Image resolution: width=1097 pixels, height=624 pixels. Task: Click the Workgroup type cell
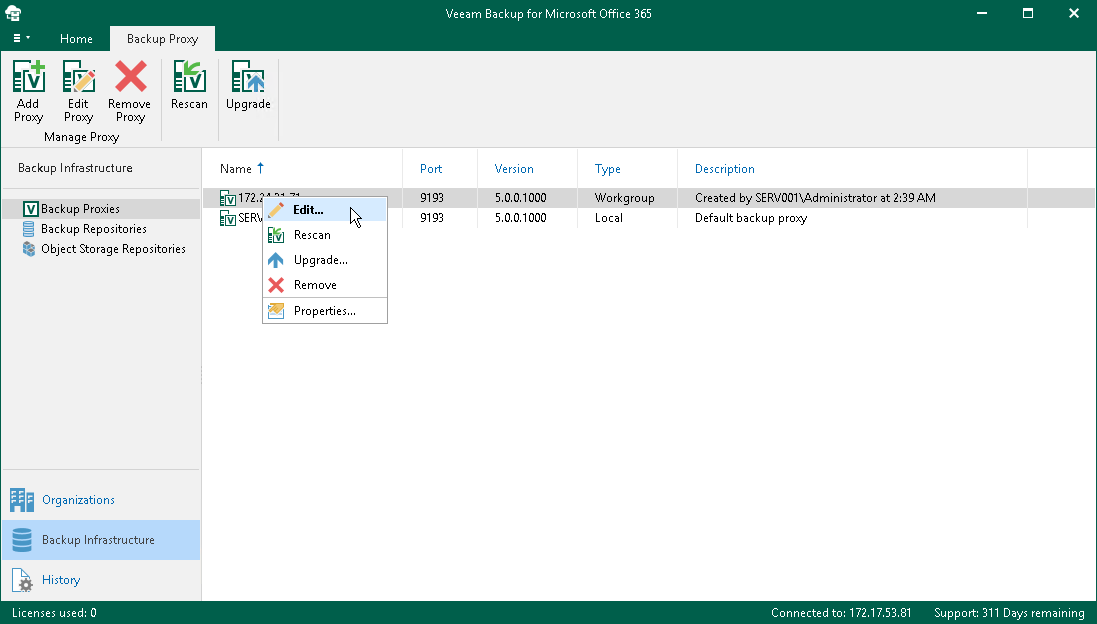coord(624,198)
